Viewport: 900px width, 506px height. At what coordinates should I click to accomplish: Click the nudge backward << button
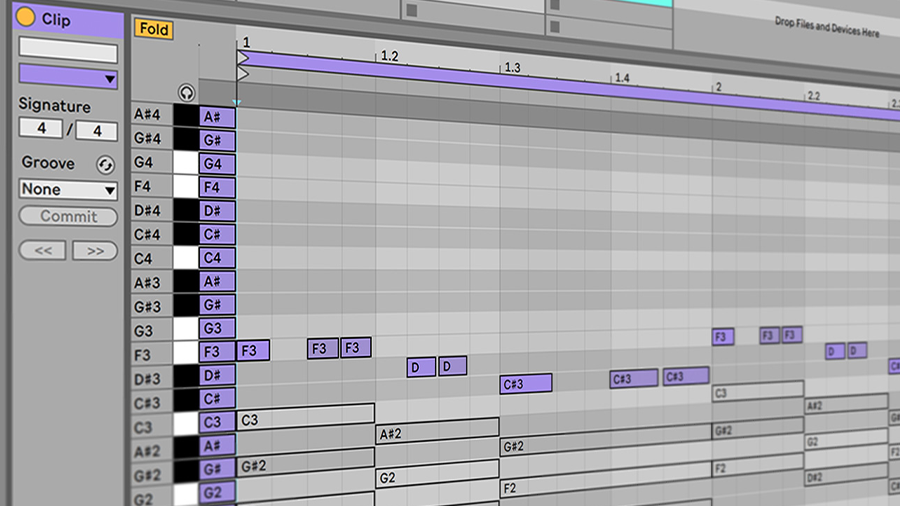(x=42, y=251)
